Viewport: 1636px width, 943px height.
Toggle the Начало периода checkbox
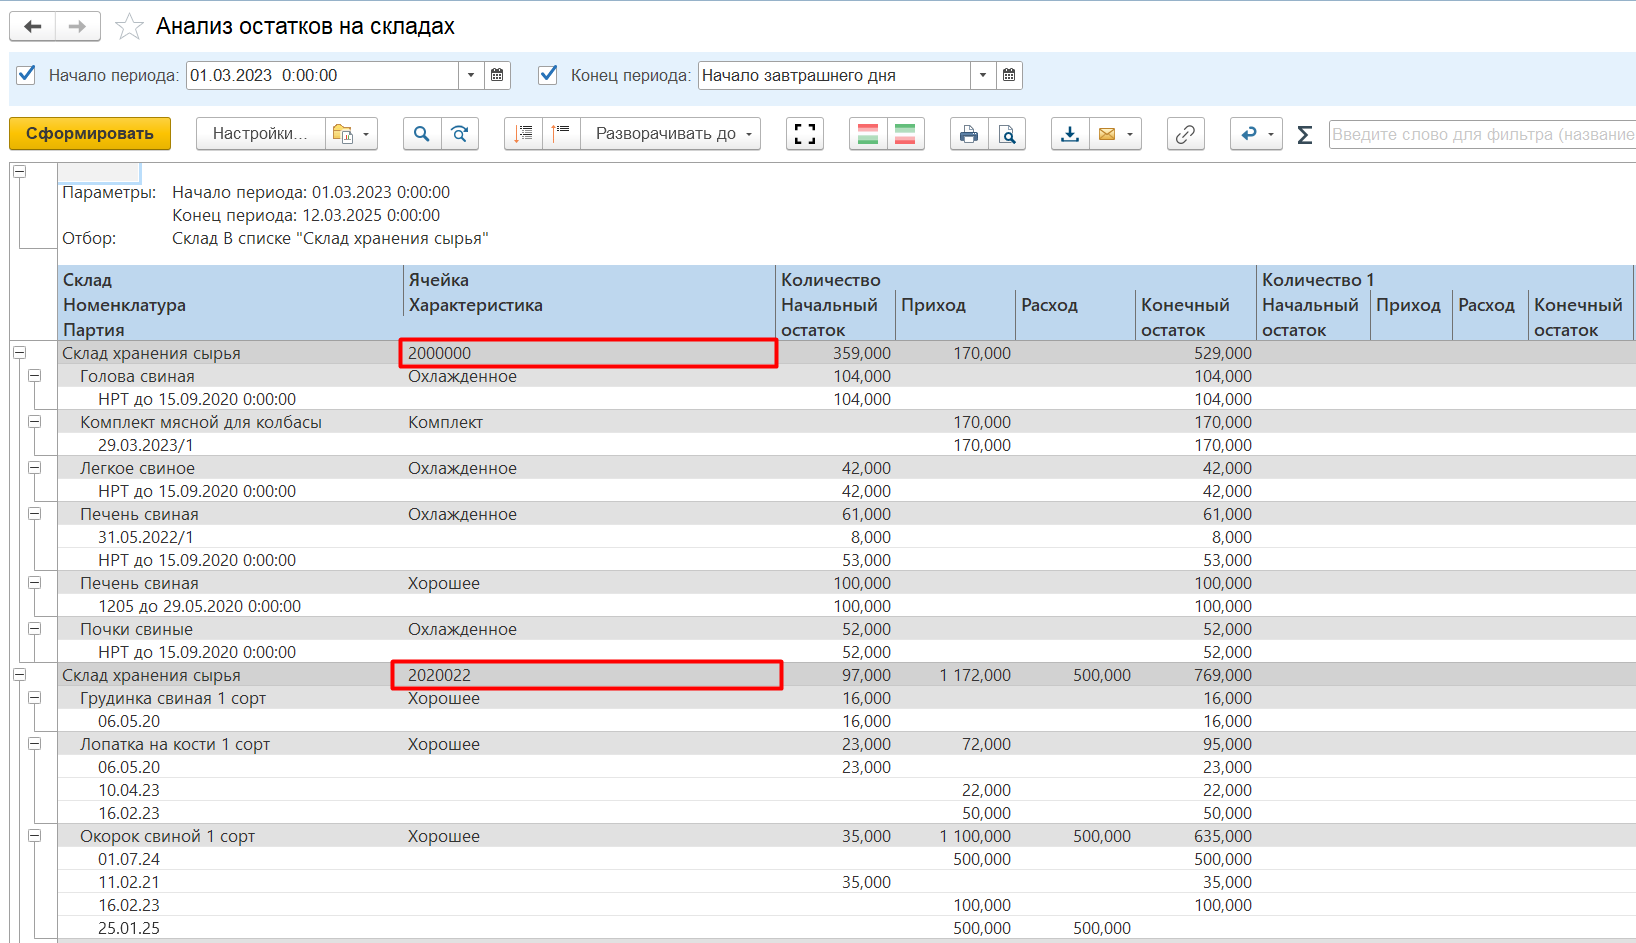coord(27,75)
